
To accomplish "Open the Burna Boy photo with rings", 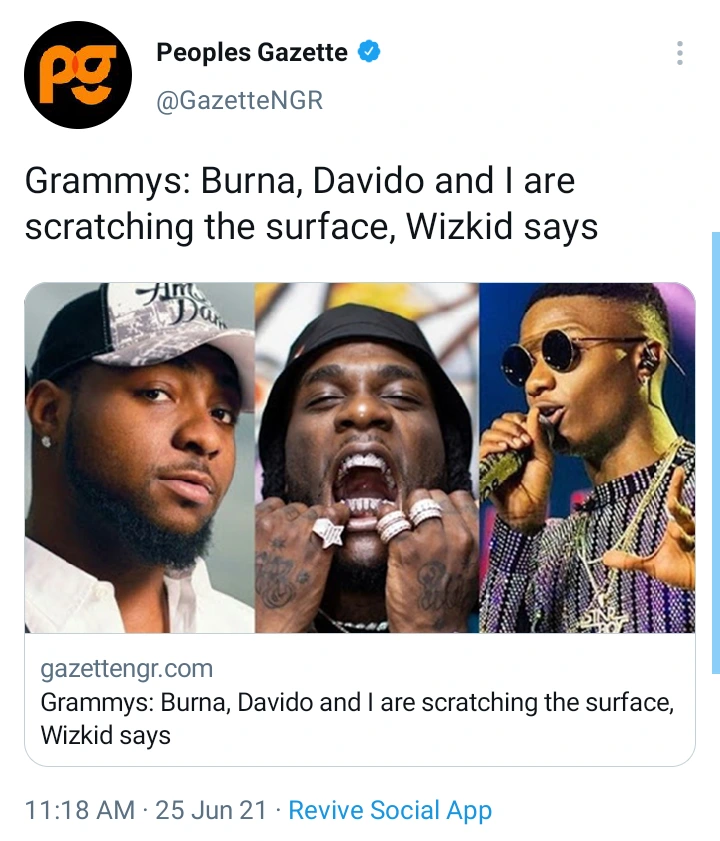I will click(x=367, y=458).
